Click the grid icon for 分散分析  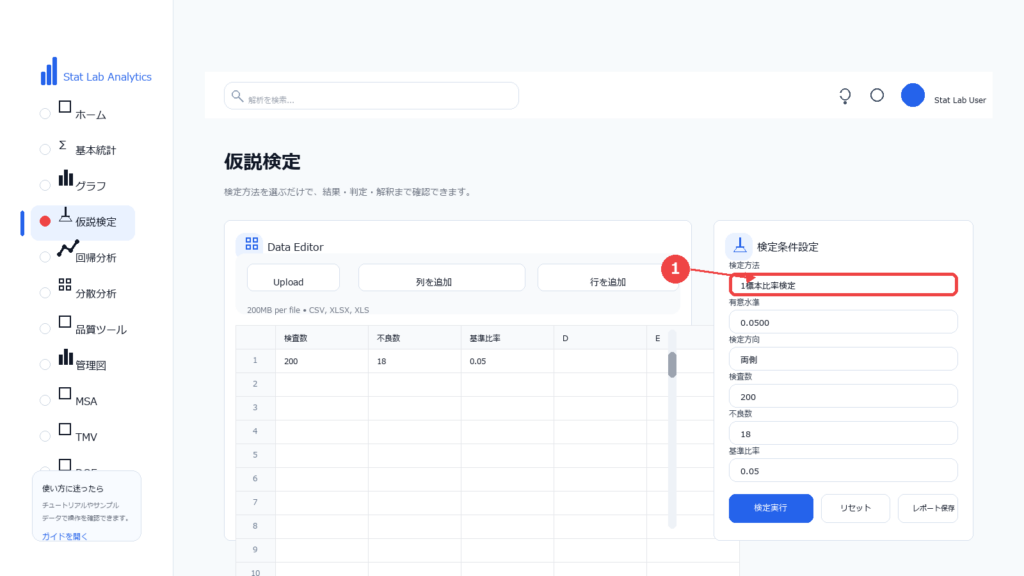pyautogui.click(x=65, y=284)
